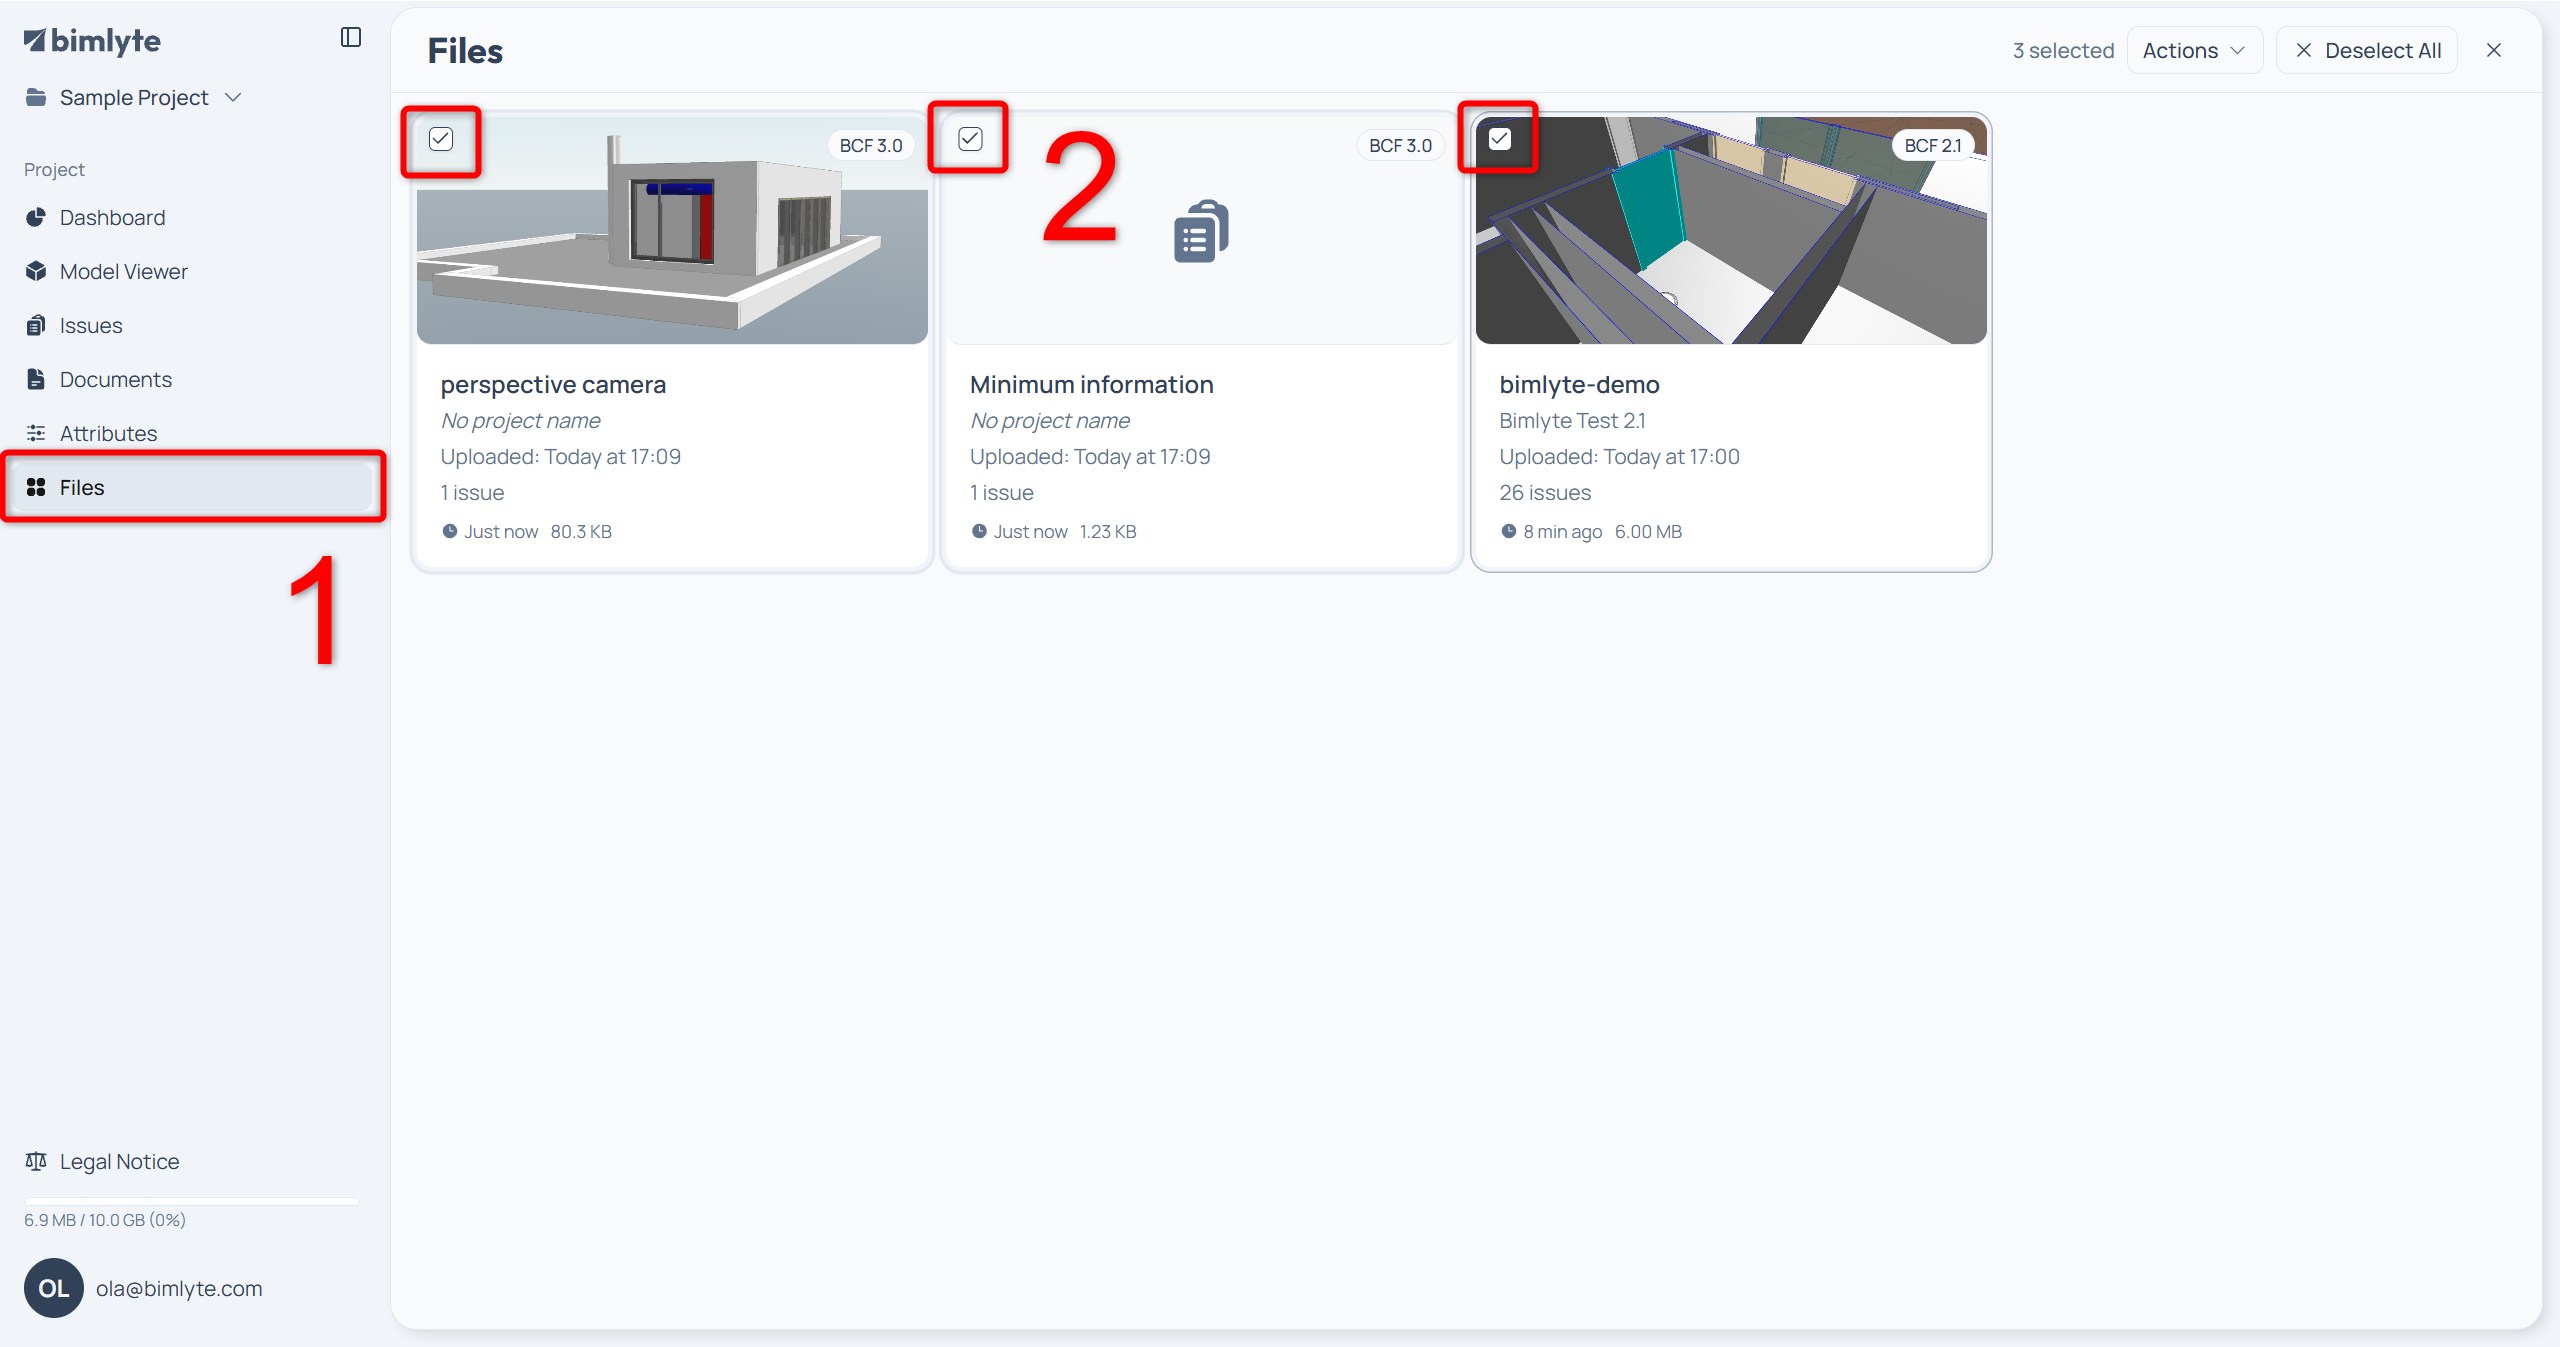Click the Files page heading
2560x1347 pixels.
point(465,51)
